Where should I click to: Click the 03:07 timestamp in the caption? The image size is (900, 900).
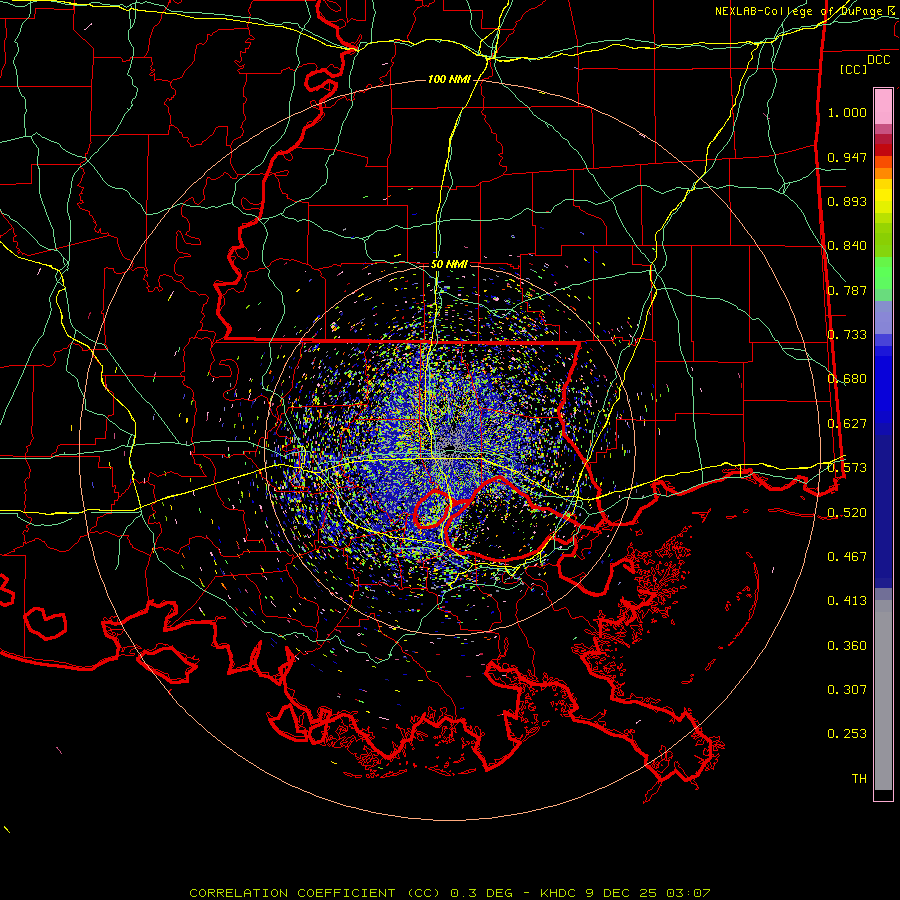[688, 893]
